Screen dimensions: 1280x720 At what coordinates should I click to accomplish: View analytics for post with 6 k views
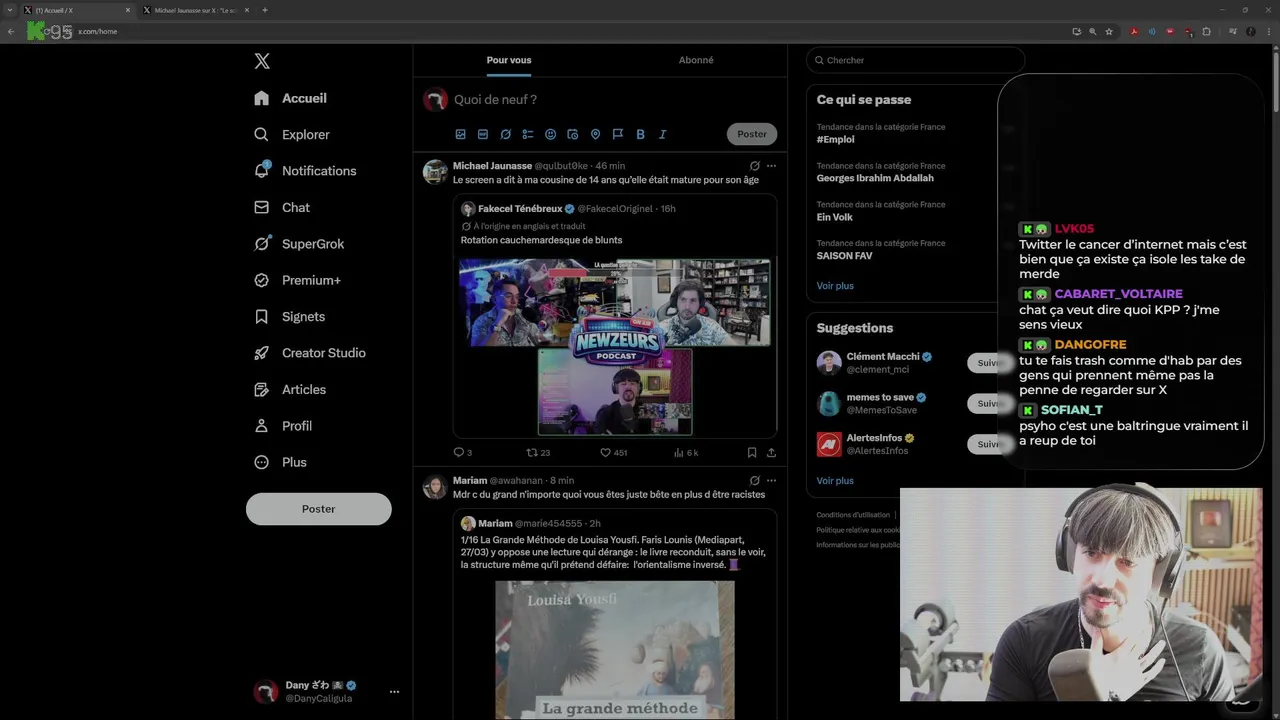[686, 452]
